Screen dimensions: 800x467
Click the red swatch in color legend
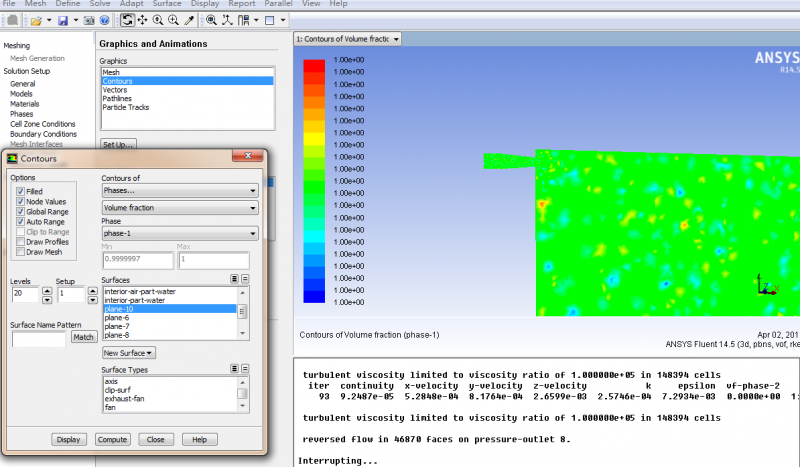tap(314, 64)
